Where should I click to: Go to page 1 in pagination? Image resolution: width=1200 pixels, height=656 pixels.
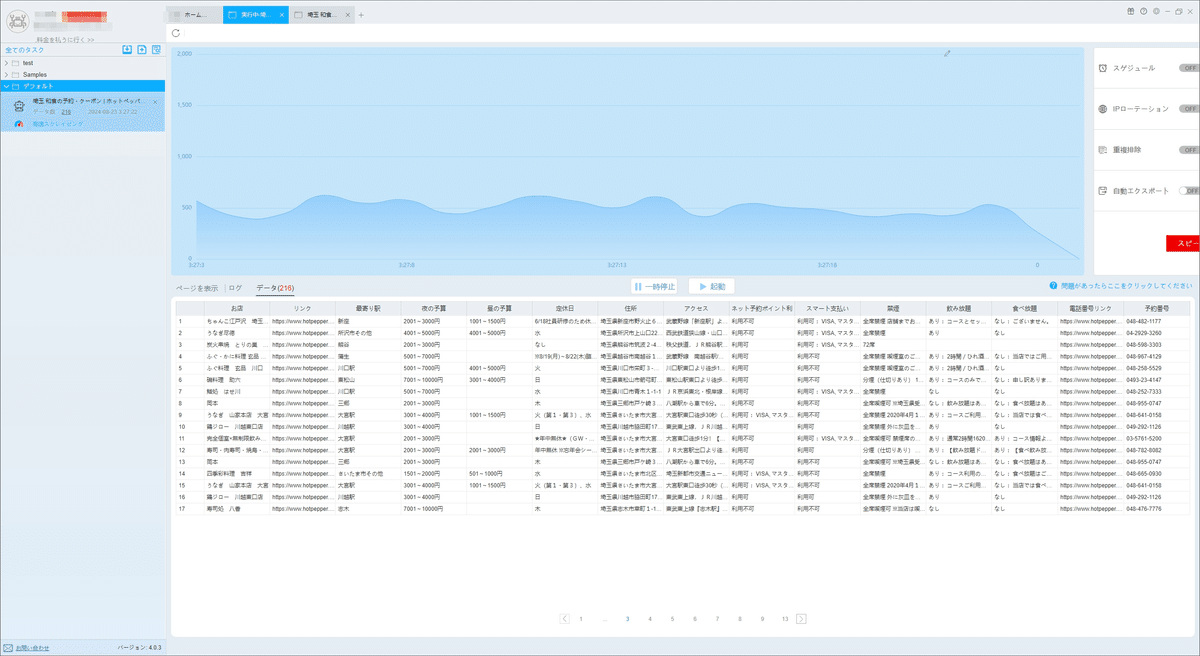pos(581,619)
